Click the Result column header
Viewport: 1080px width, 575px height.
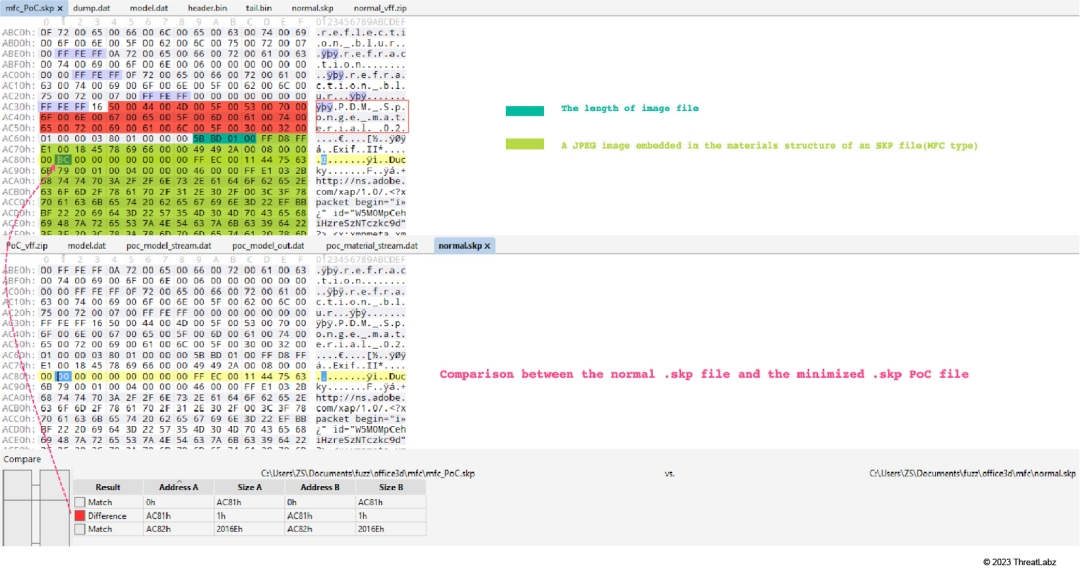click(108, 487)
